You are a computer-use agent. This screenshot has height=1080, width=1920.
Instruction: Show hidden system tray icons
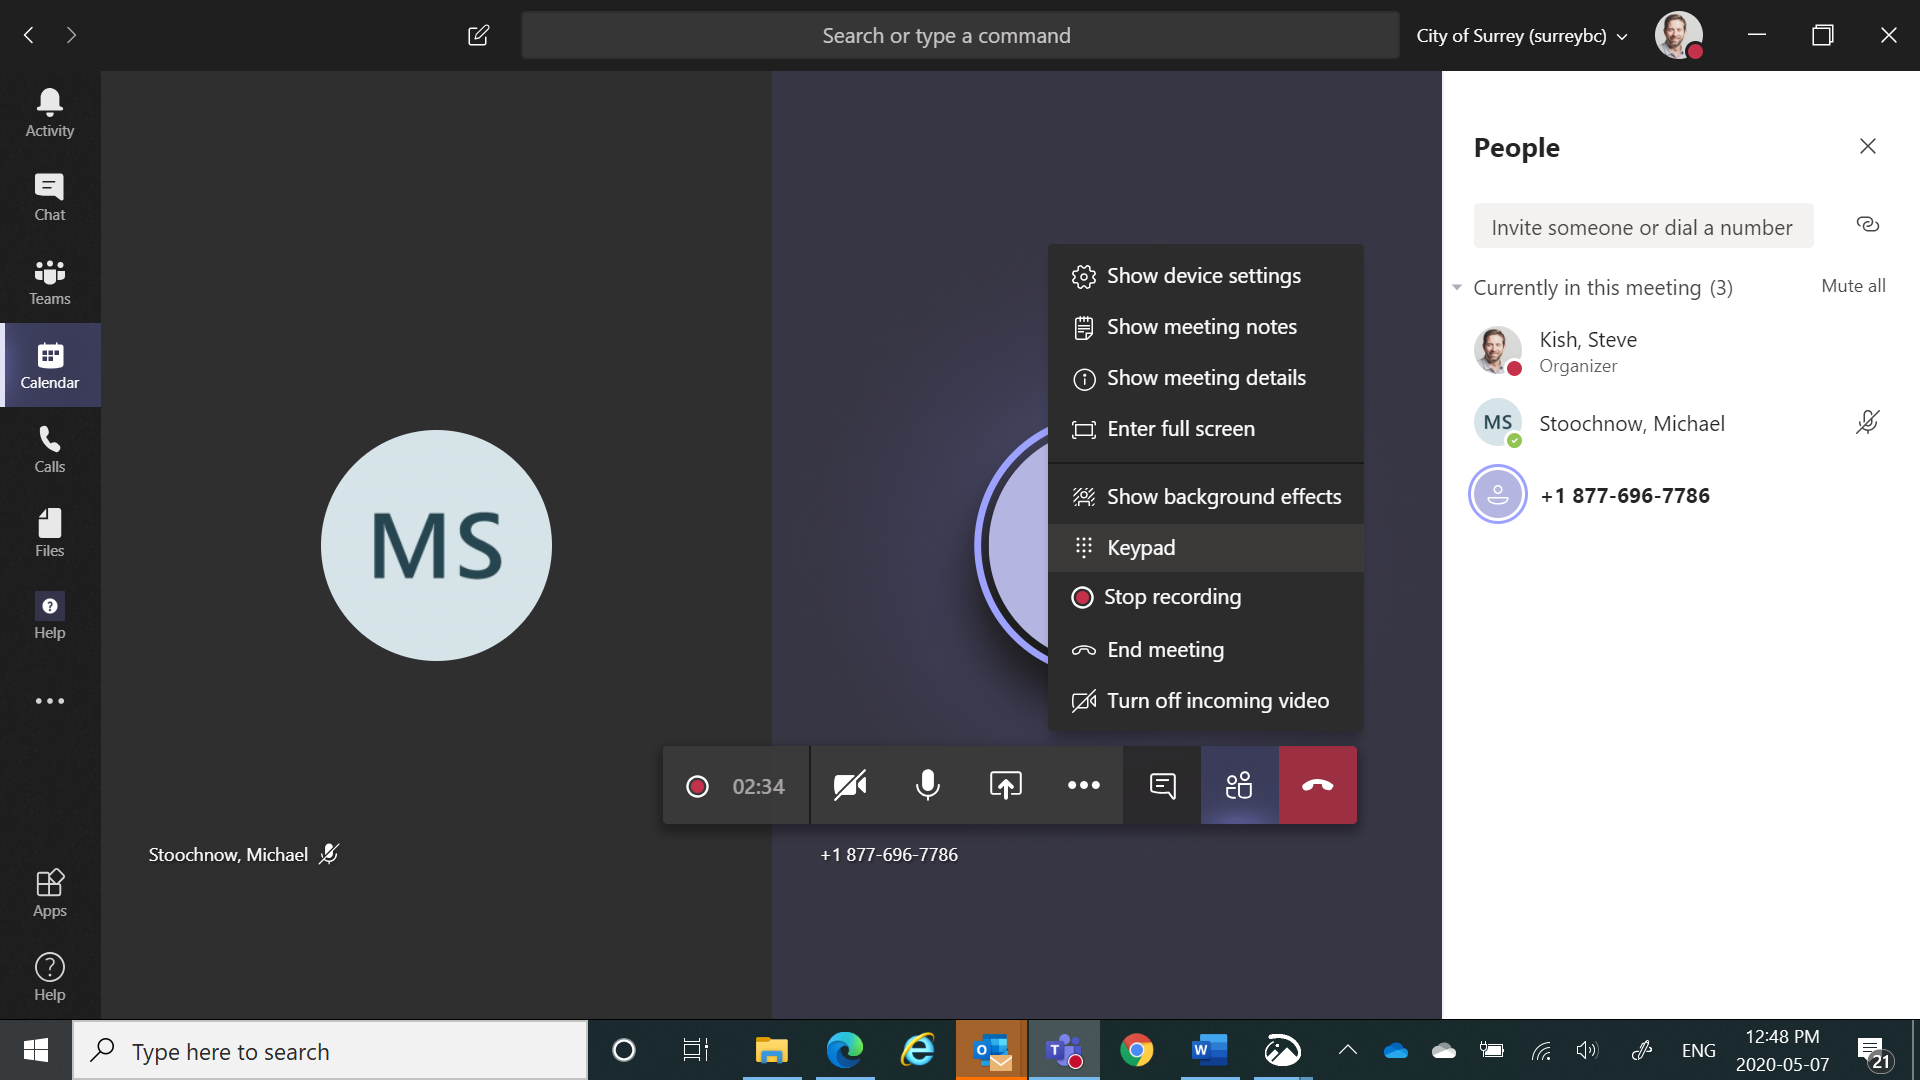point(1348,1050)
